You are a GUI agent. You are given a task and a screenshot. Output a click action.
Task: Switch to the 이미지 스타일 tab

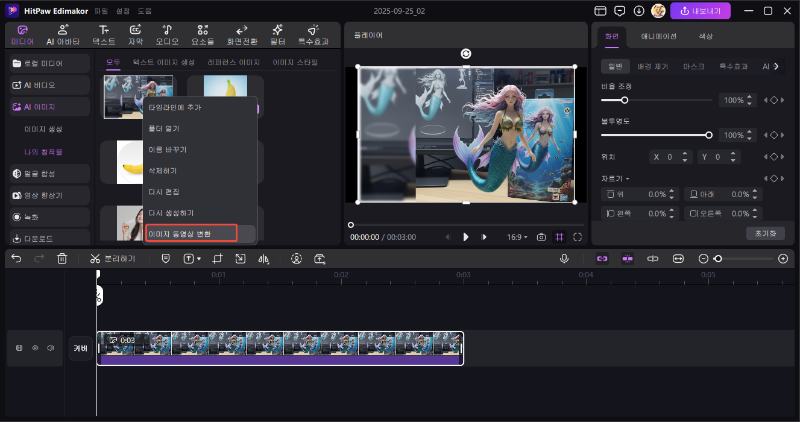tap(295, 62)
